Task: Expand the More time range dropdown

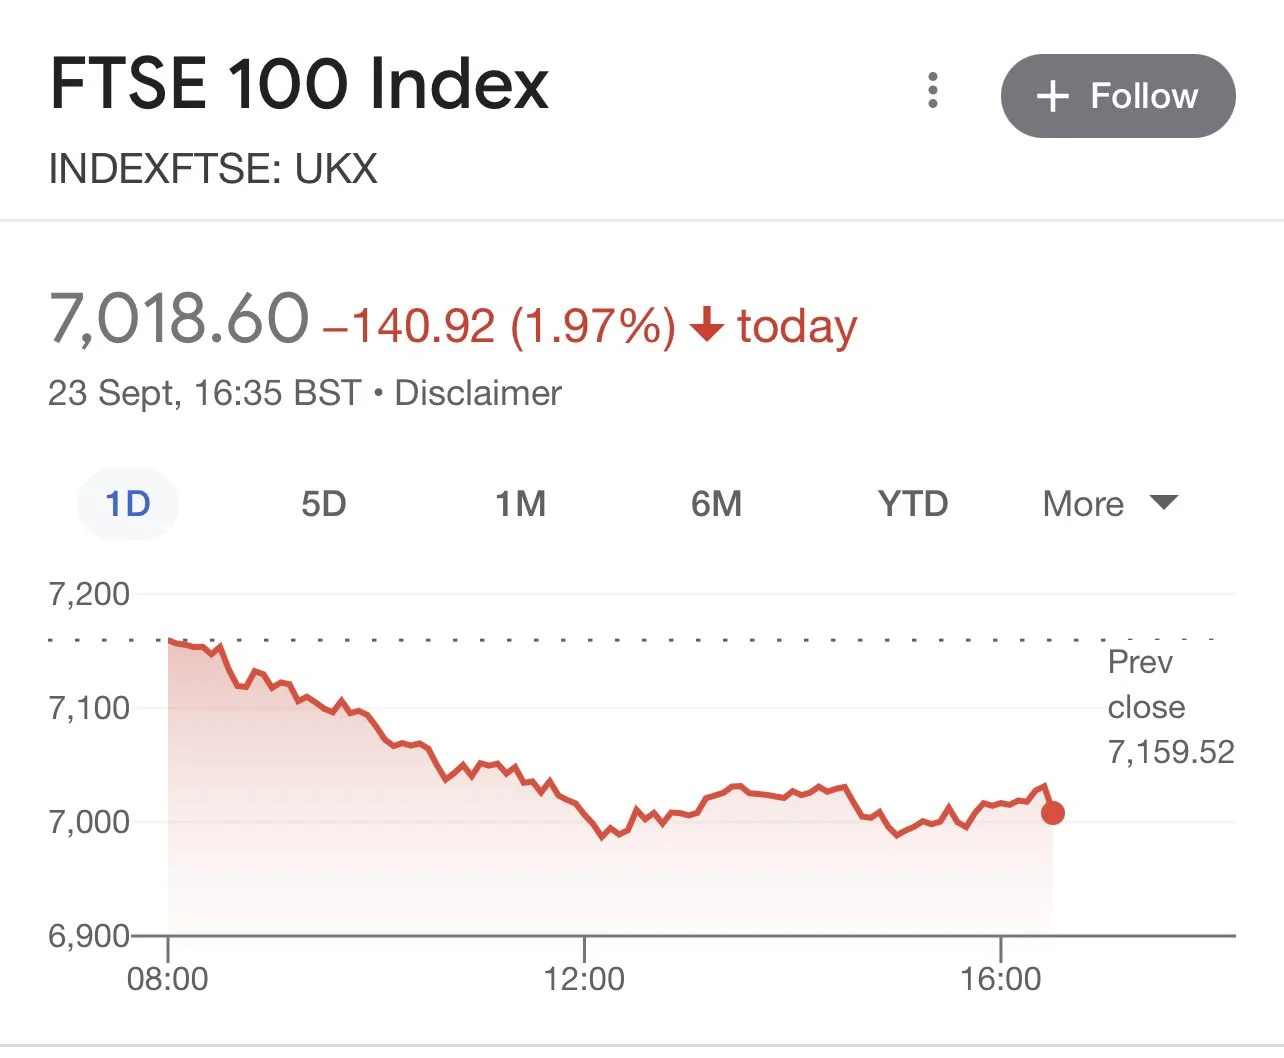Action: coord(1111,503)
